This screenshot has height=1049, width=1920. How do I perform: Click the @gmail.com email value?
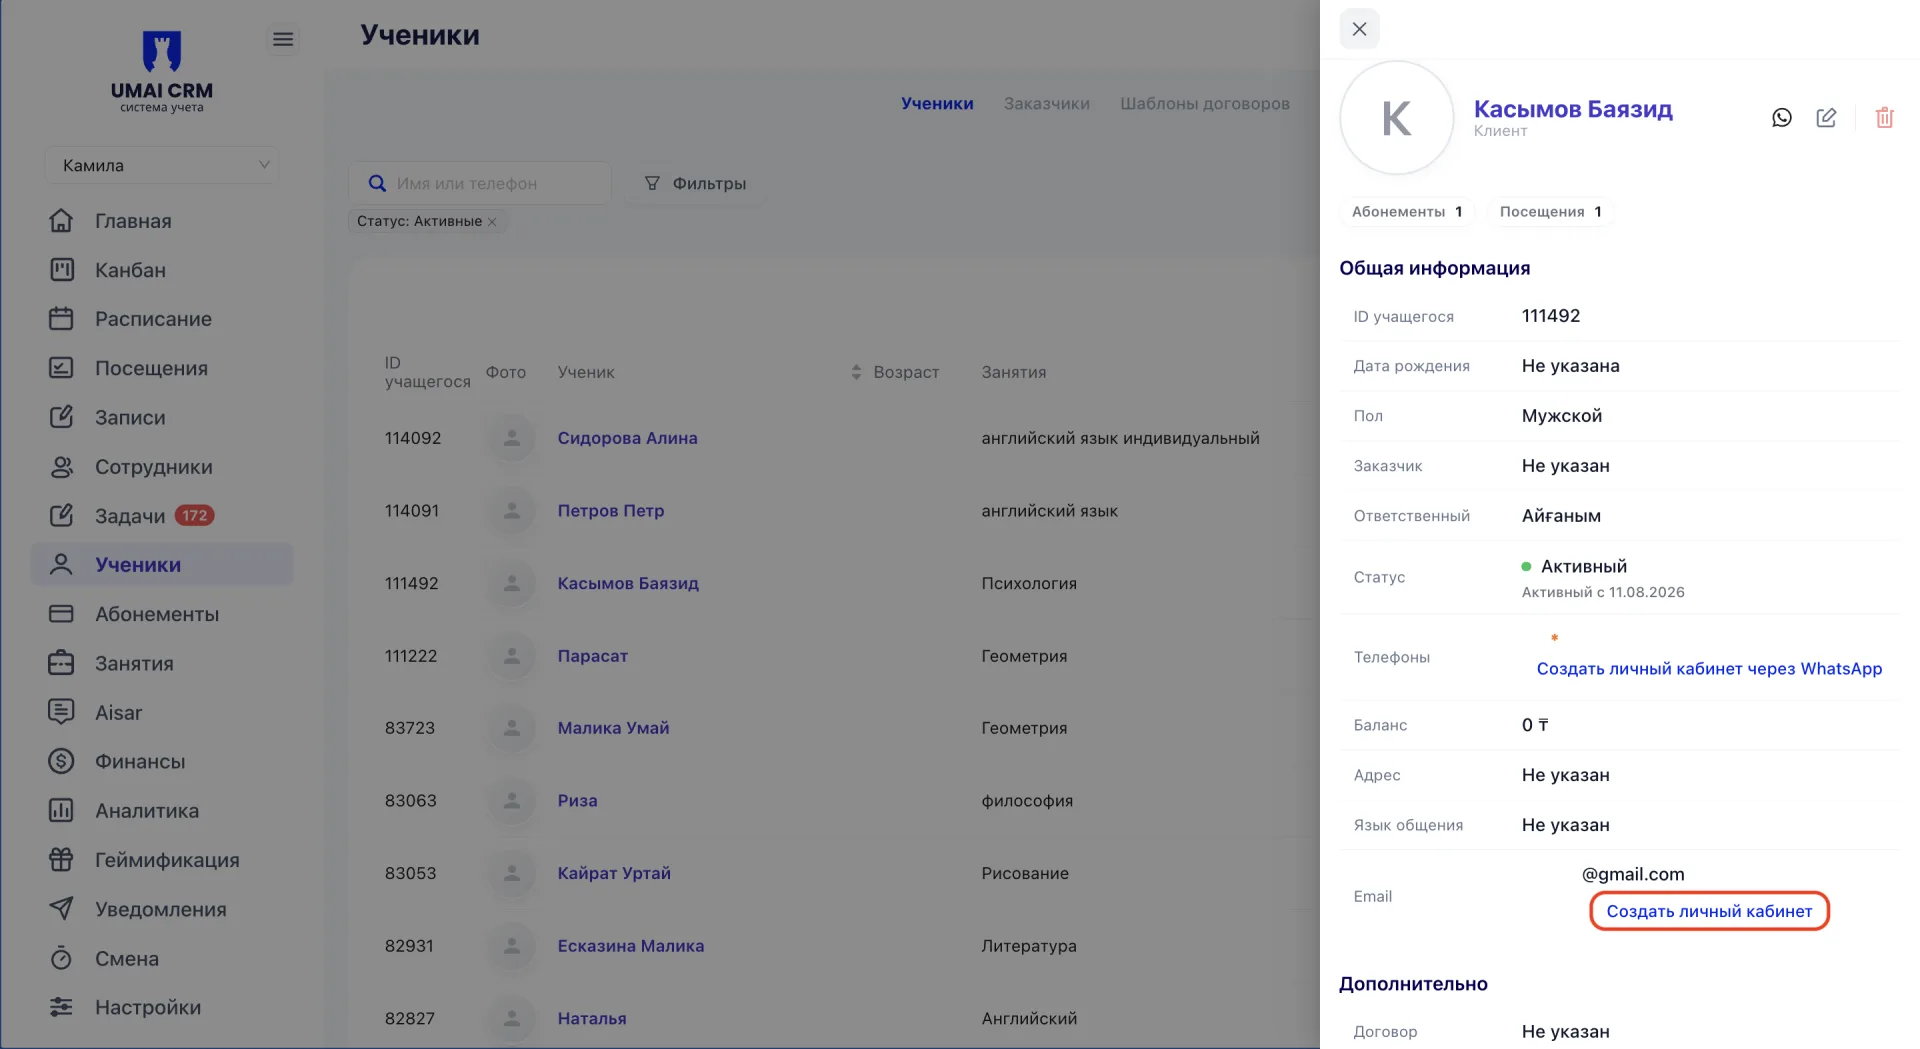pos(1633,874)
